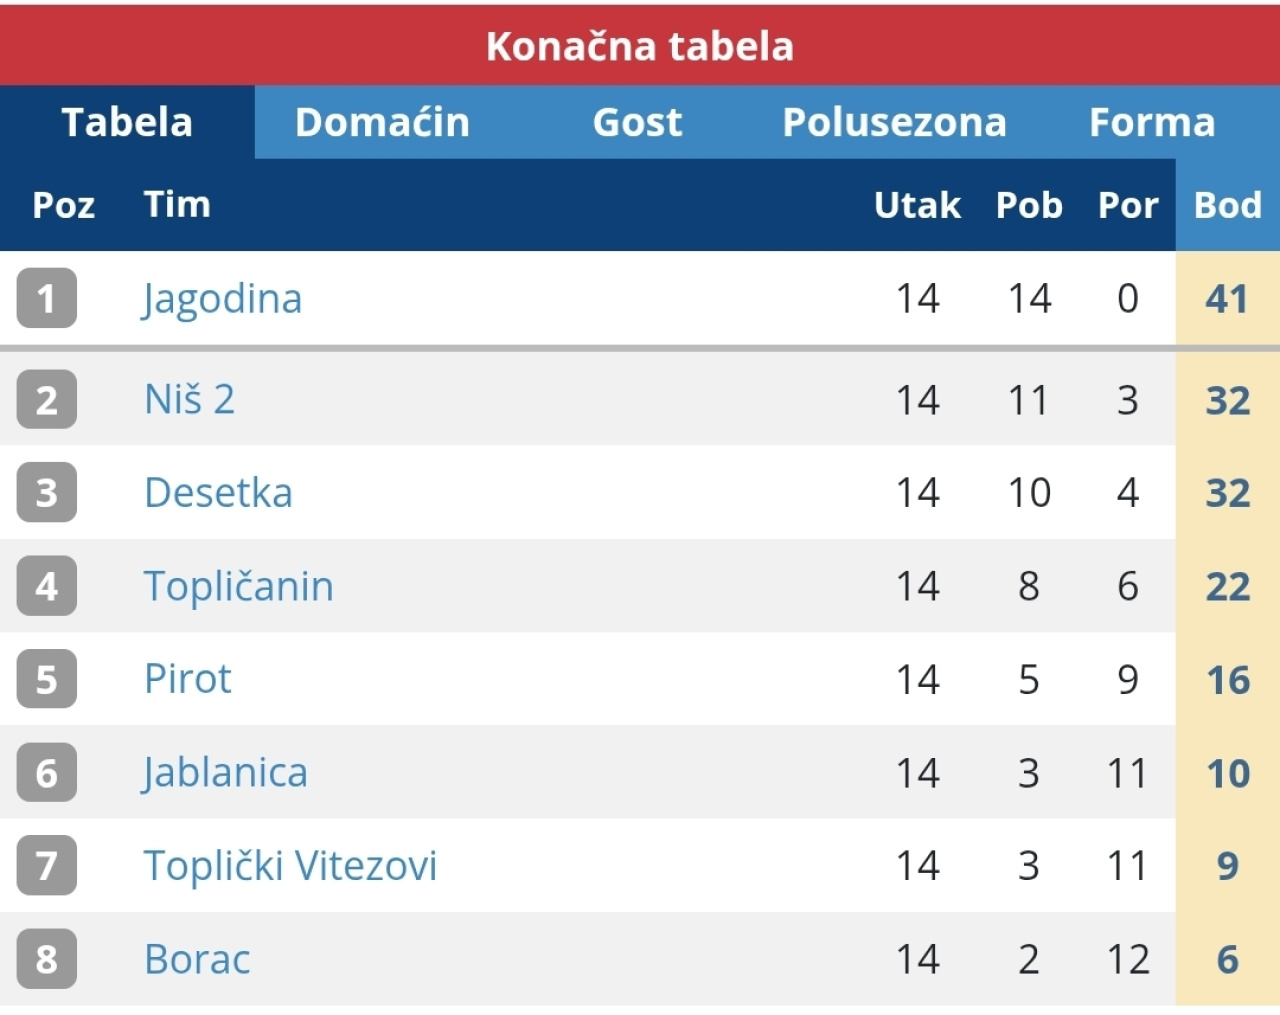Screen dimensions: 1280x1015
Task: Click the Jablanica team name
Action: tap(225, 773)
